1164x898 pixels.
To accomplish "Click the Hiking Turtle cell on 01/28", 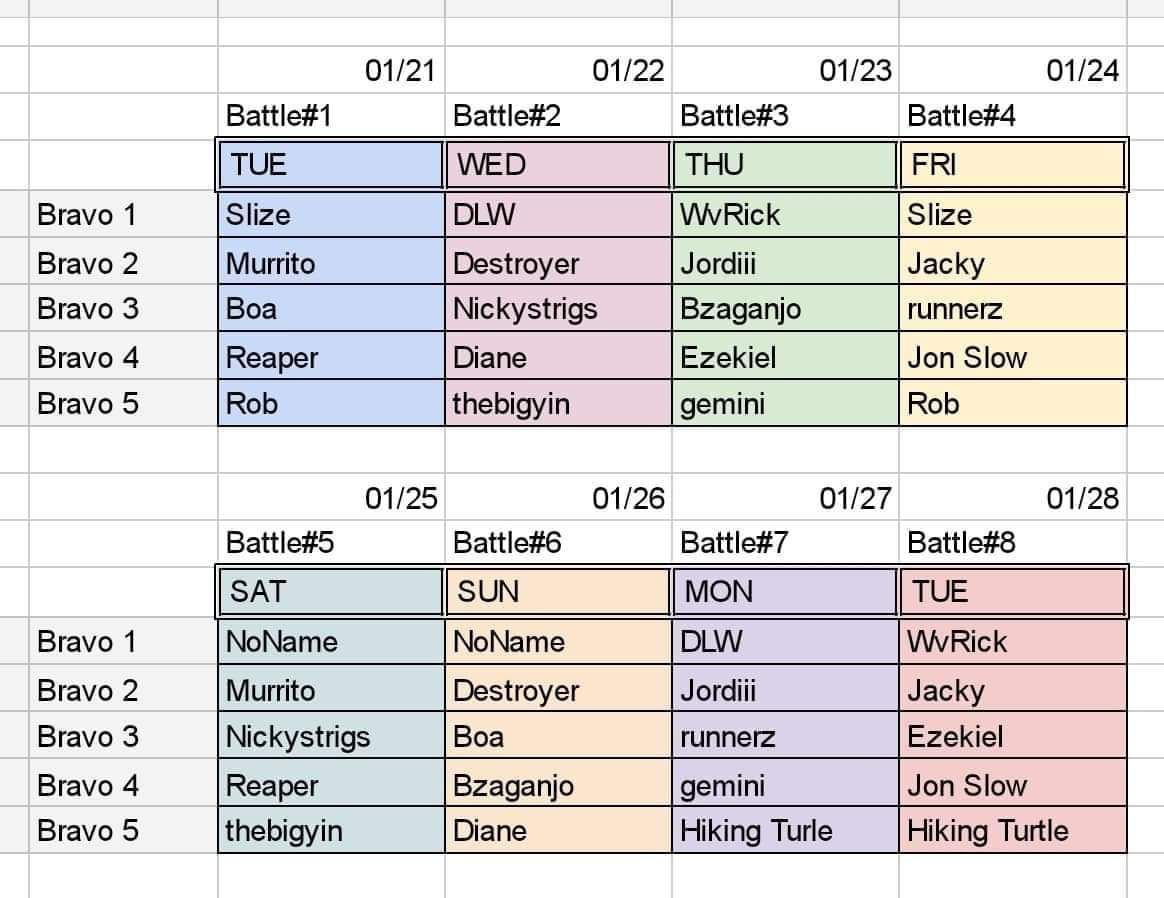I will tap(1013, 830).
